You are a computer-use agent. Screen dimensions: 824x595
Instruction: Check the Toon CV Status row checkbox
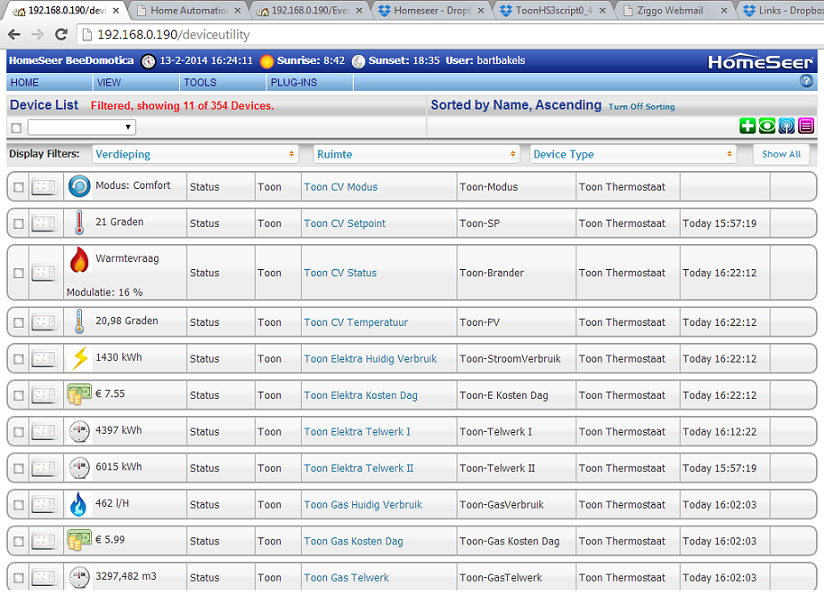tap(18, 273)
